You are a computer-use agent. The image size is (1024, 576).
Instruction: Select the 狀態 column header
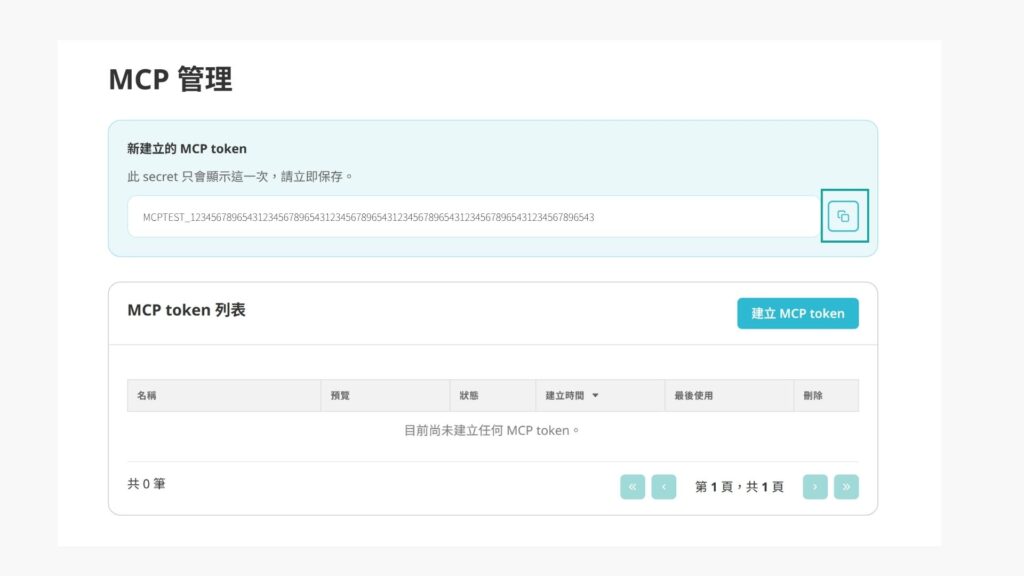(x=469, y=396)
